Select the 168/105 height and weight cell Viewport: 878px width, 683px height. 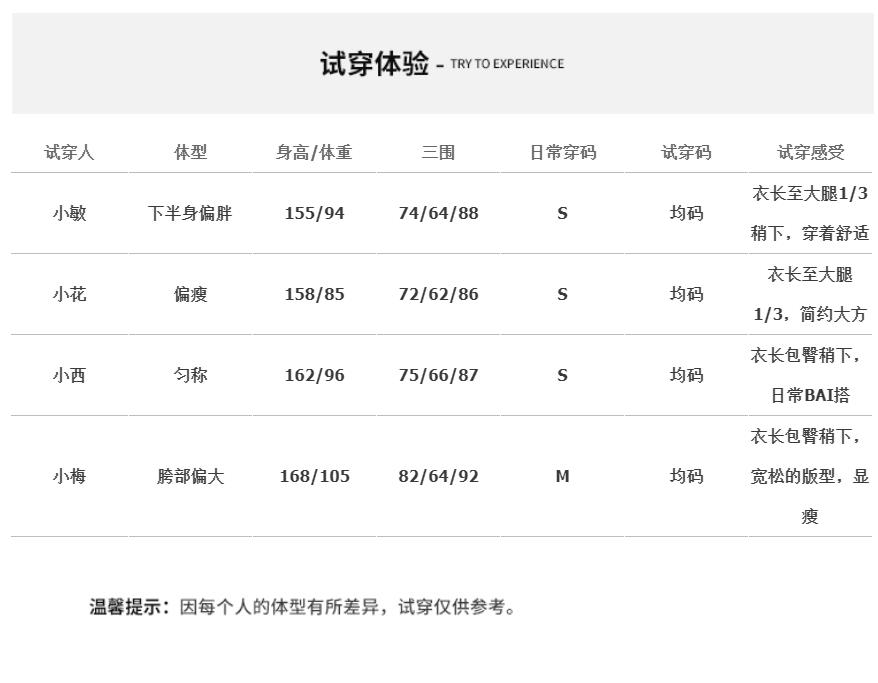point(314,476)
